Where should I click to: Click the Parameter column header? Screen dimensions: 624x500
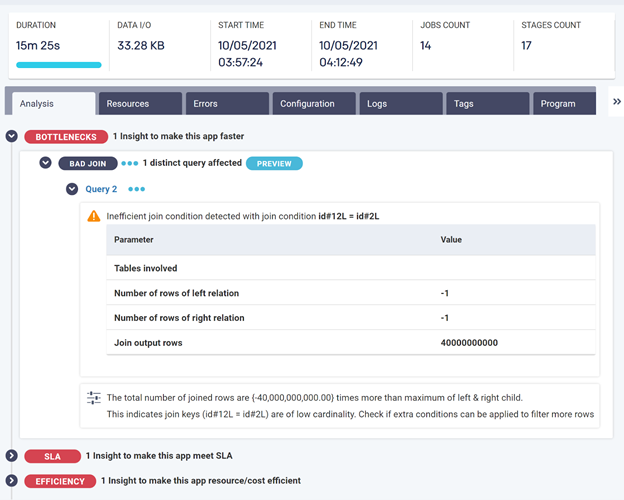pyautogui.click(x=134, y=240)
